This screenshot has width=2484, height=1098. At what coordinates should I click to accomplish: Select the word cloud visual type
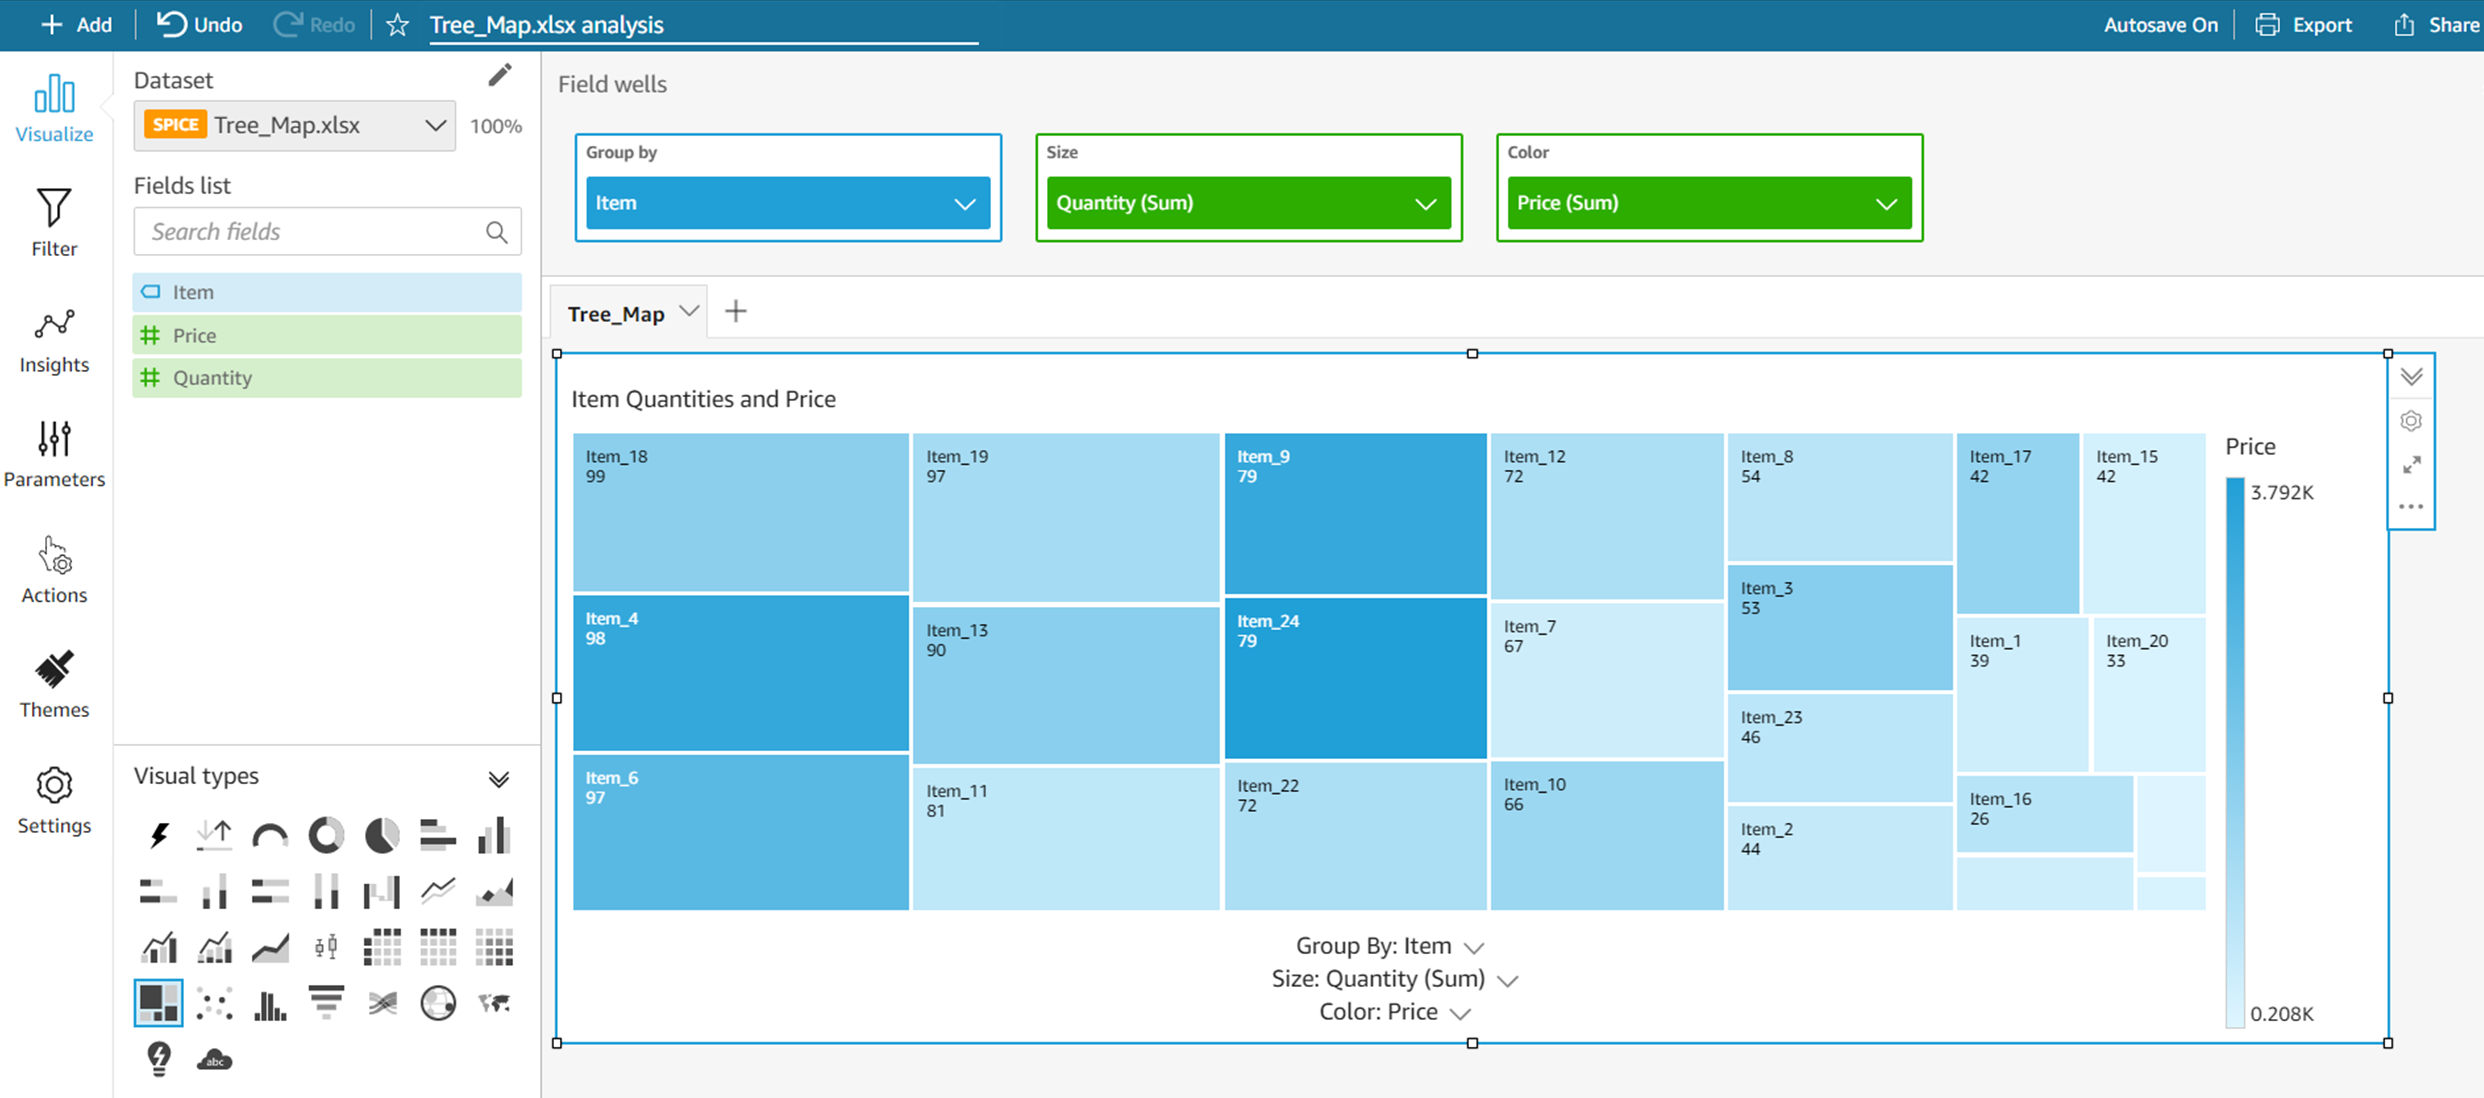click(x=214, y=1059)
